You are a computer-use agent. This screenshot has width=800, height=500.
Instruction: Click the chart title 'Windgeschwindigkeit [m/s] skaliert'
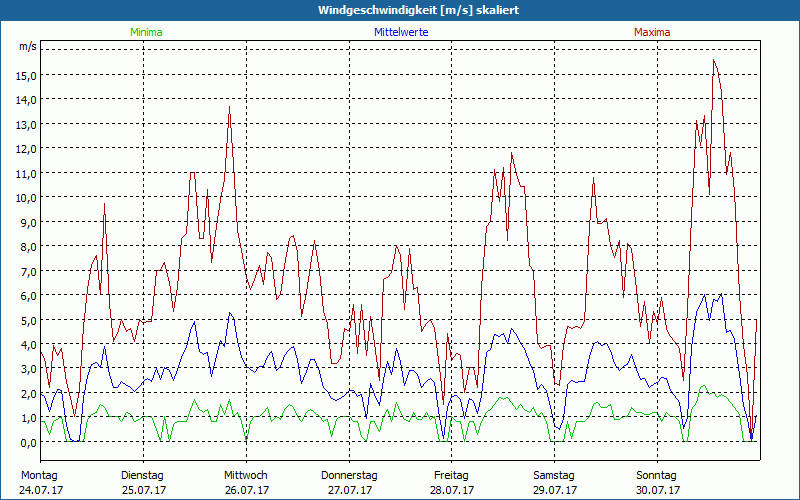418,10
